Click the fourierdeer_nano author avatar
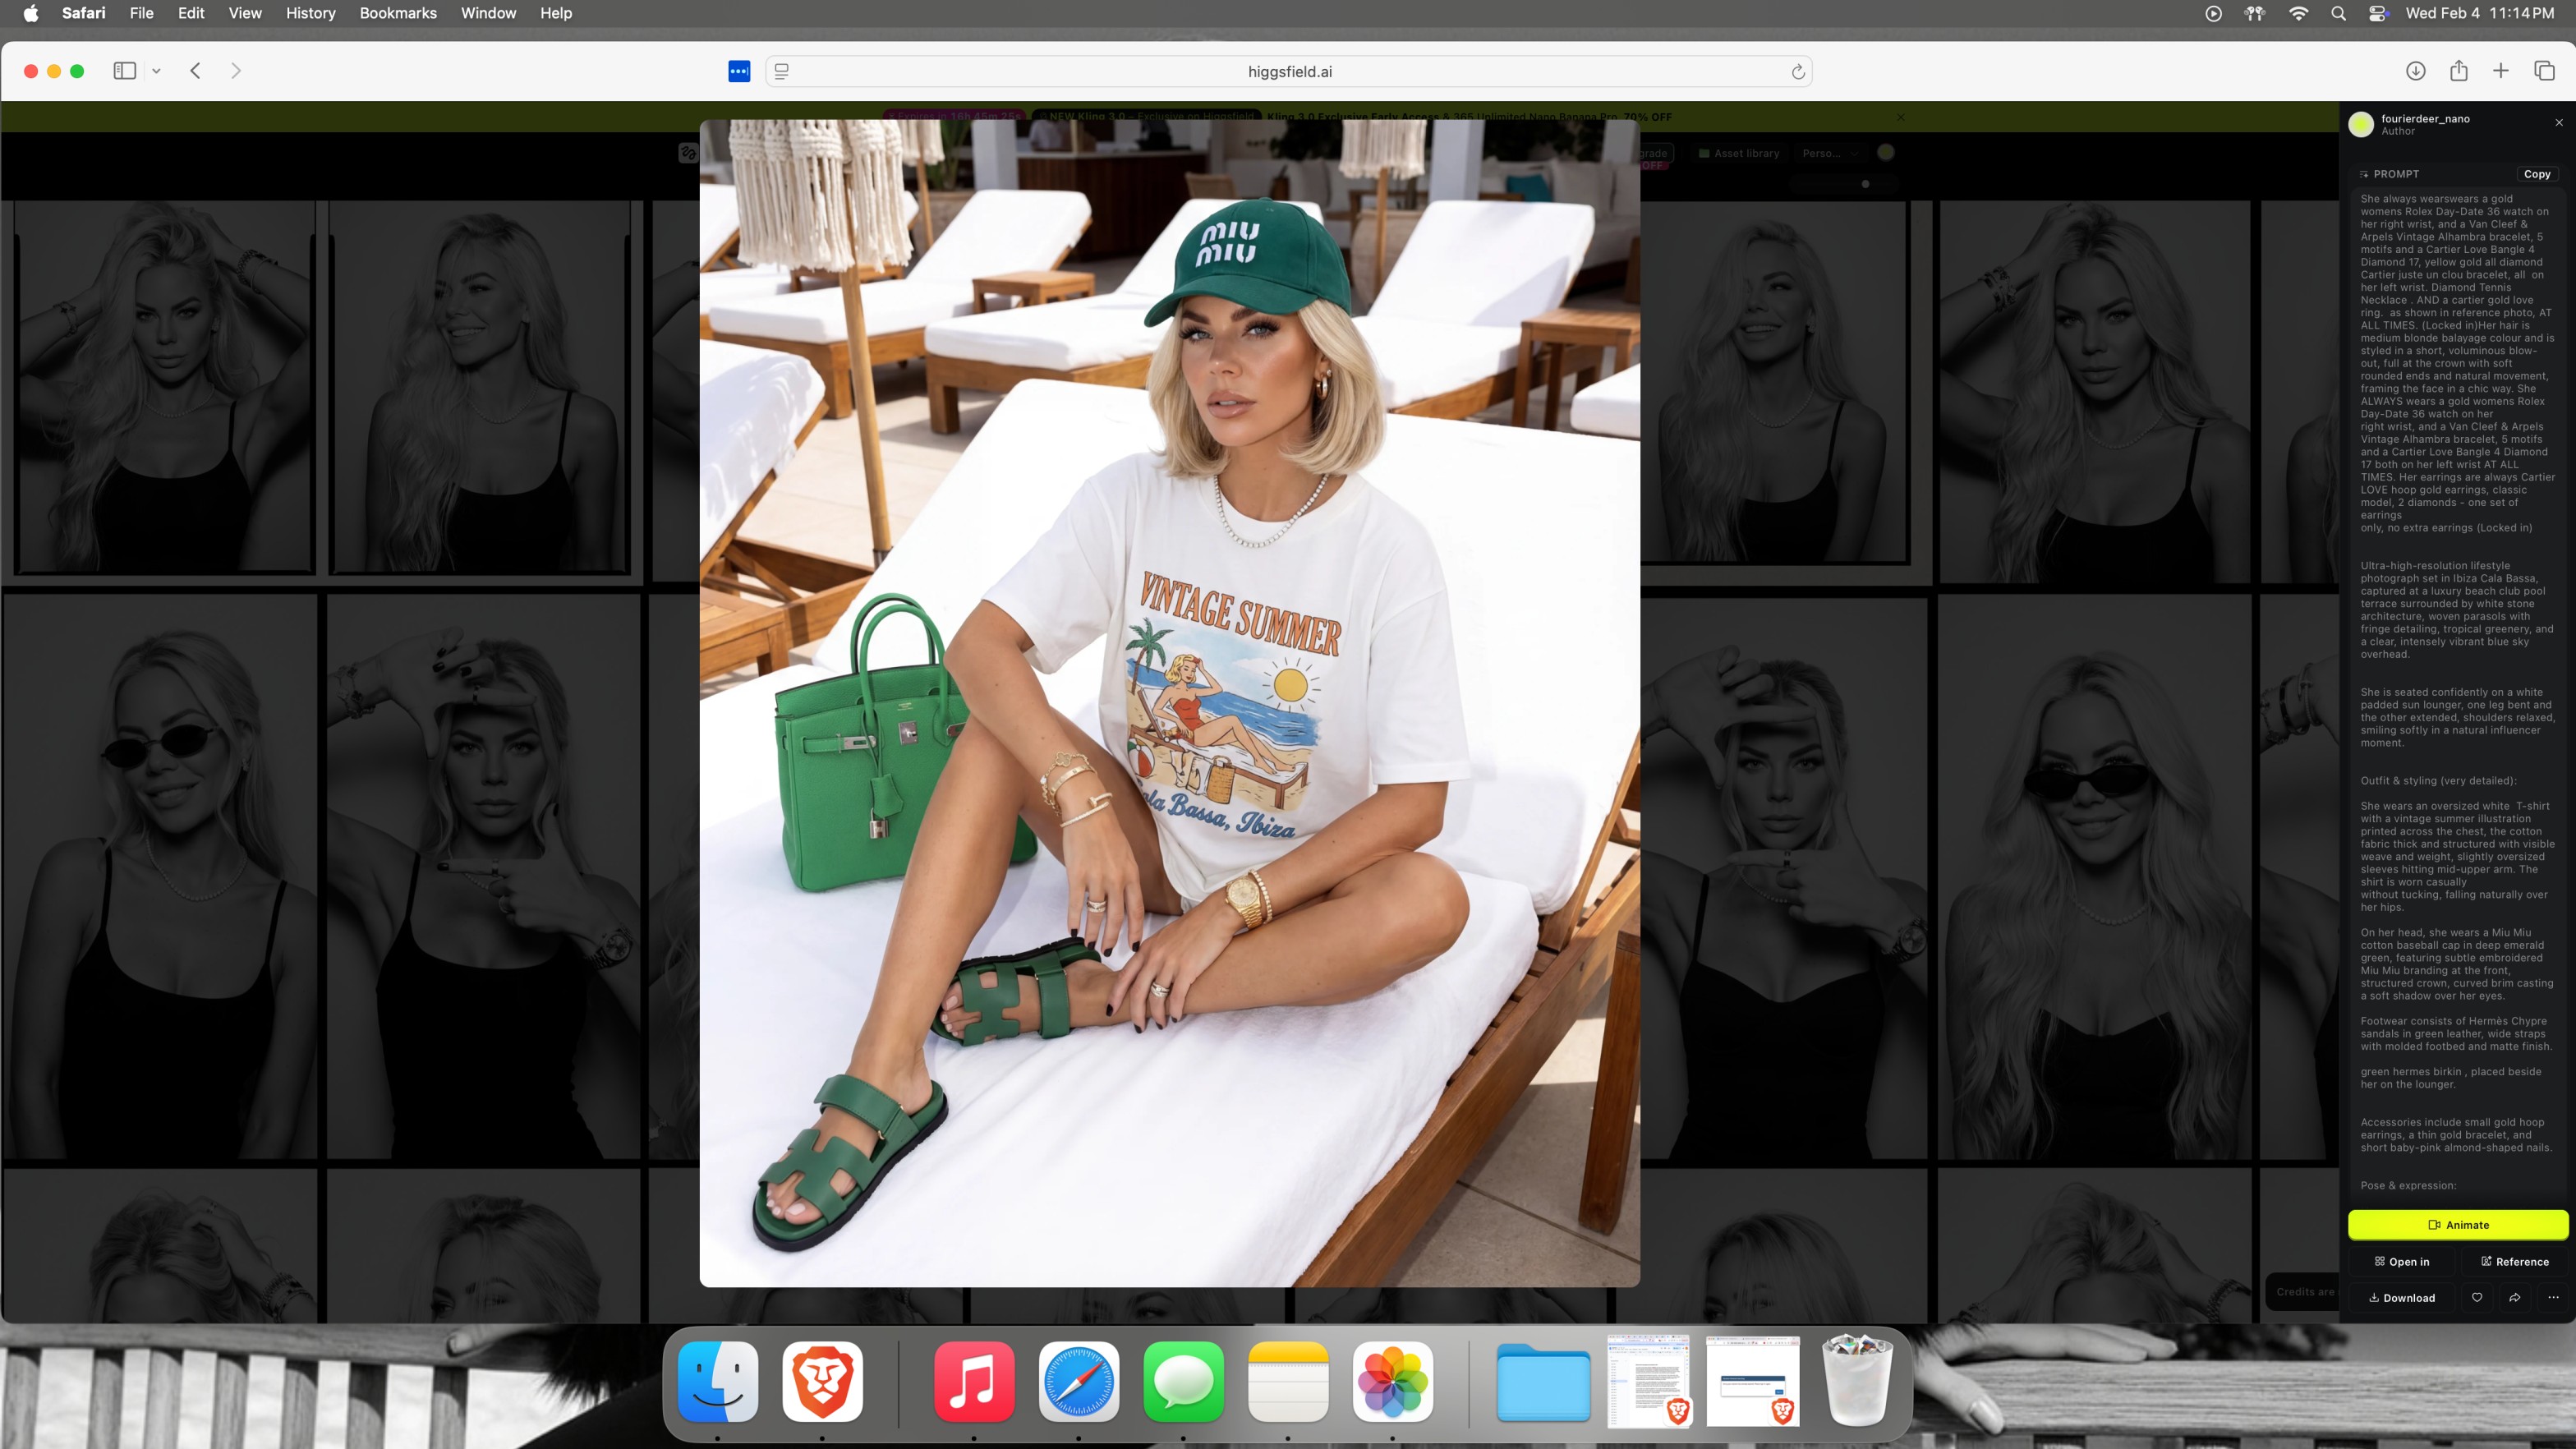Screen dimensions: 2576x1449 [2361, 124]
